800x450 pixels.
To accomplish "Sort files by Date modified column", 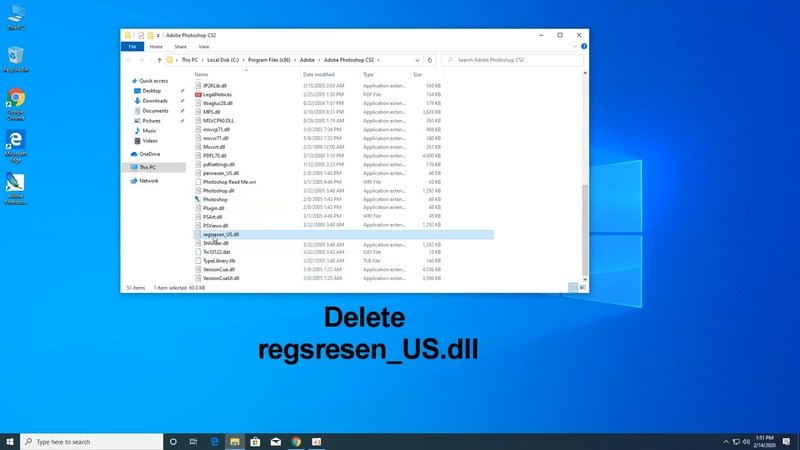I will tap(319, 74).
